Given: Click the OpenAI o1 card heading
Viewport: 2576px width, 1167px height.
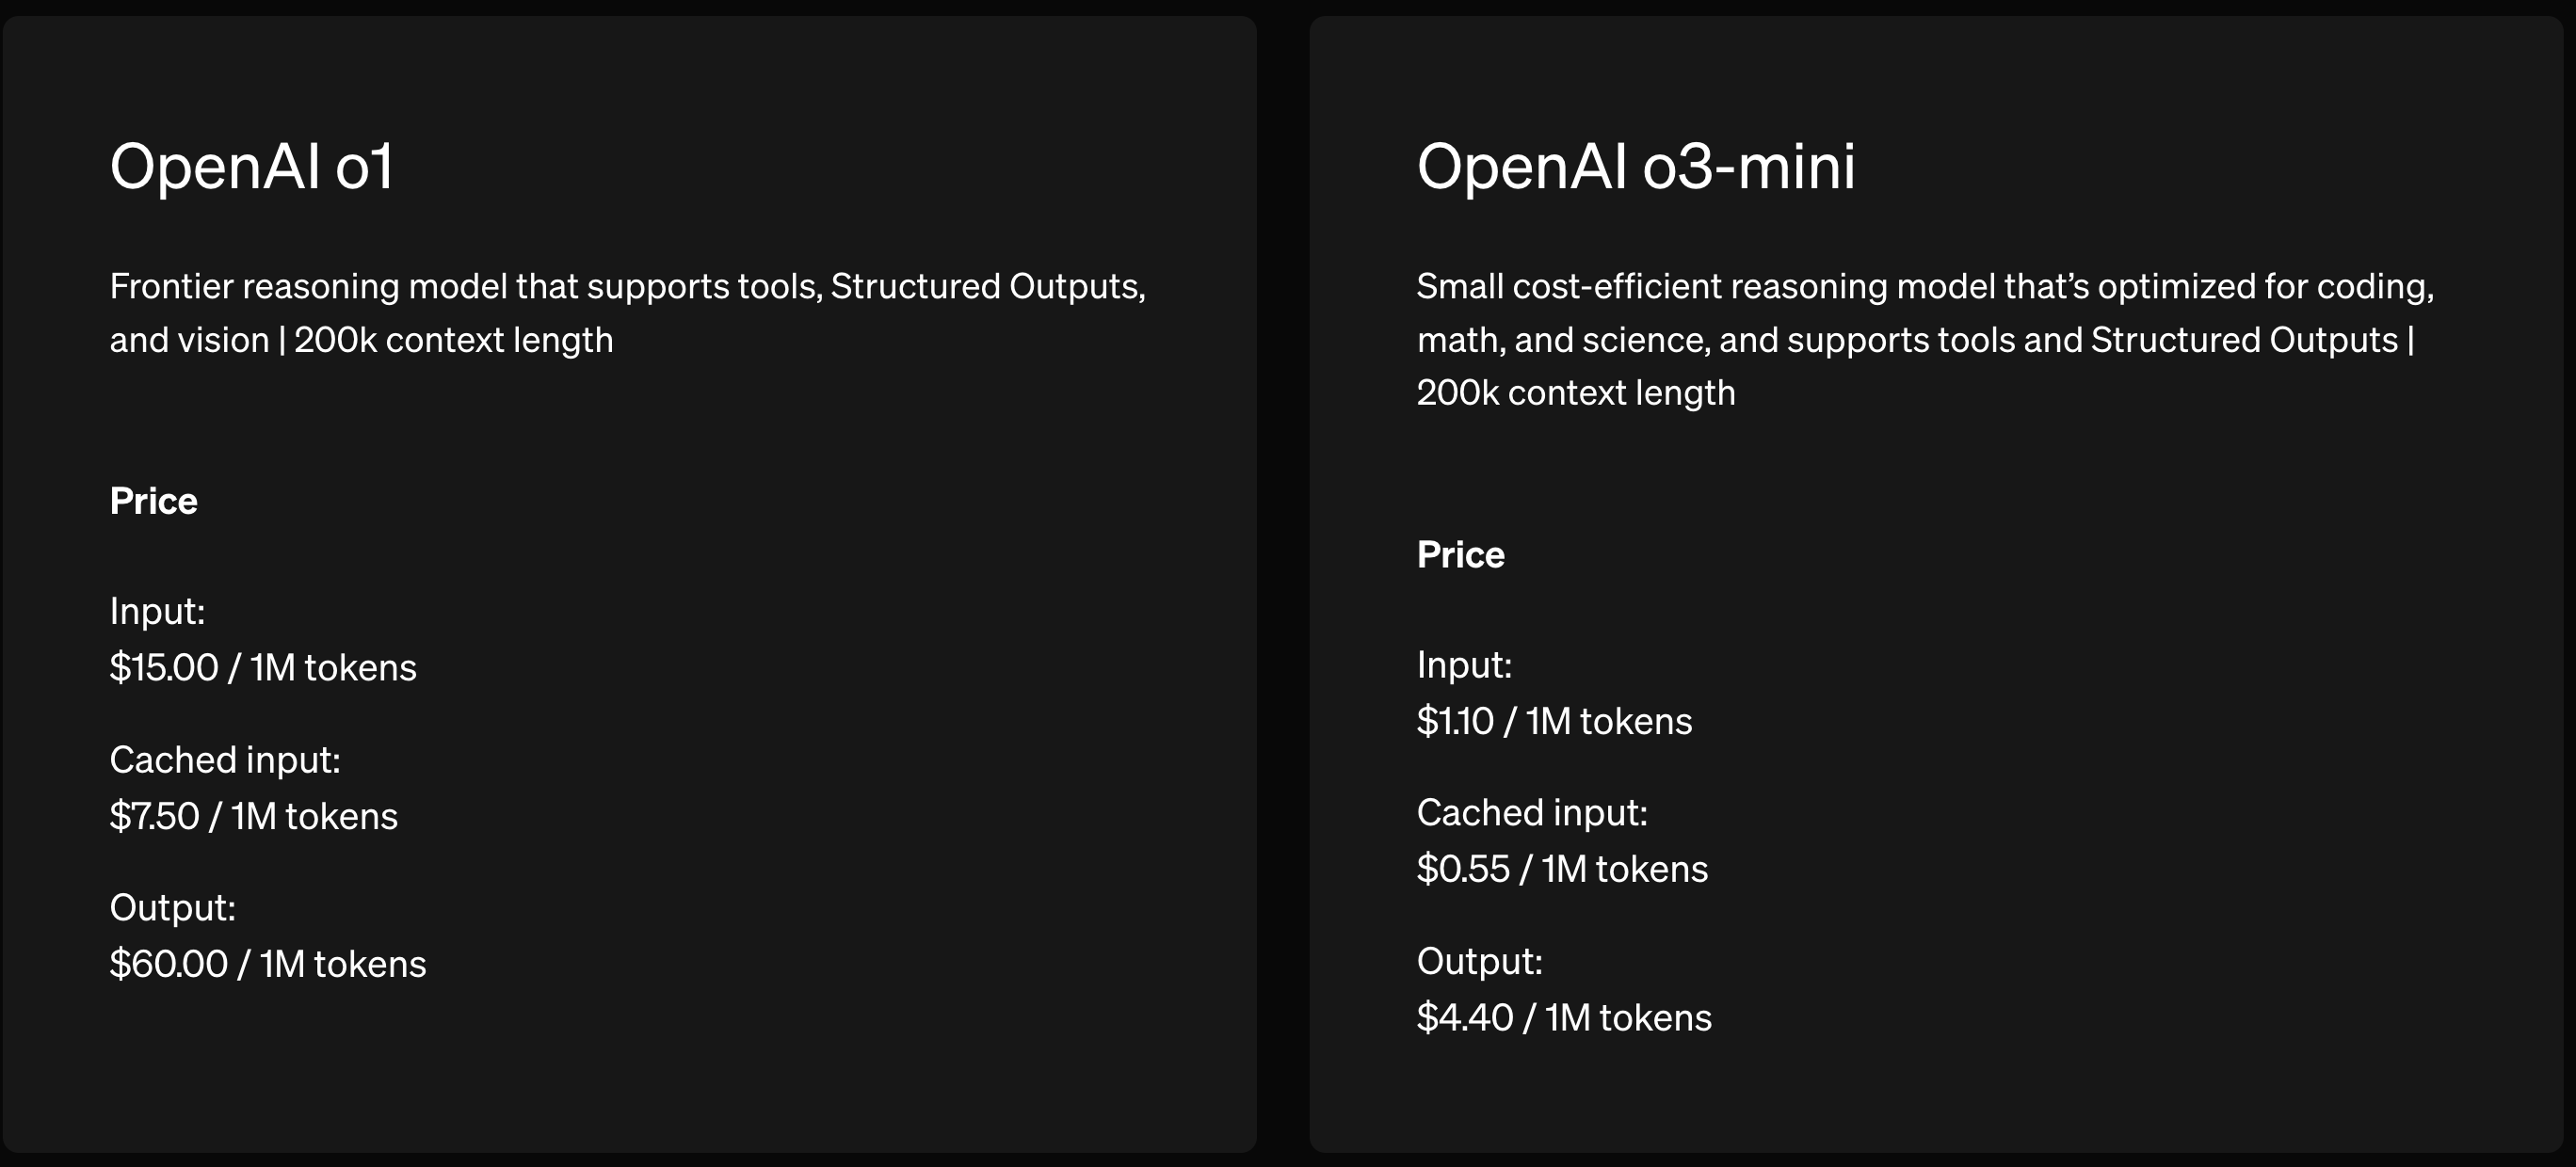Looking at the screenshot, I should (x=251, y=166).
